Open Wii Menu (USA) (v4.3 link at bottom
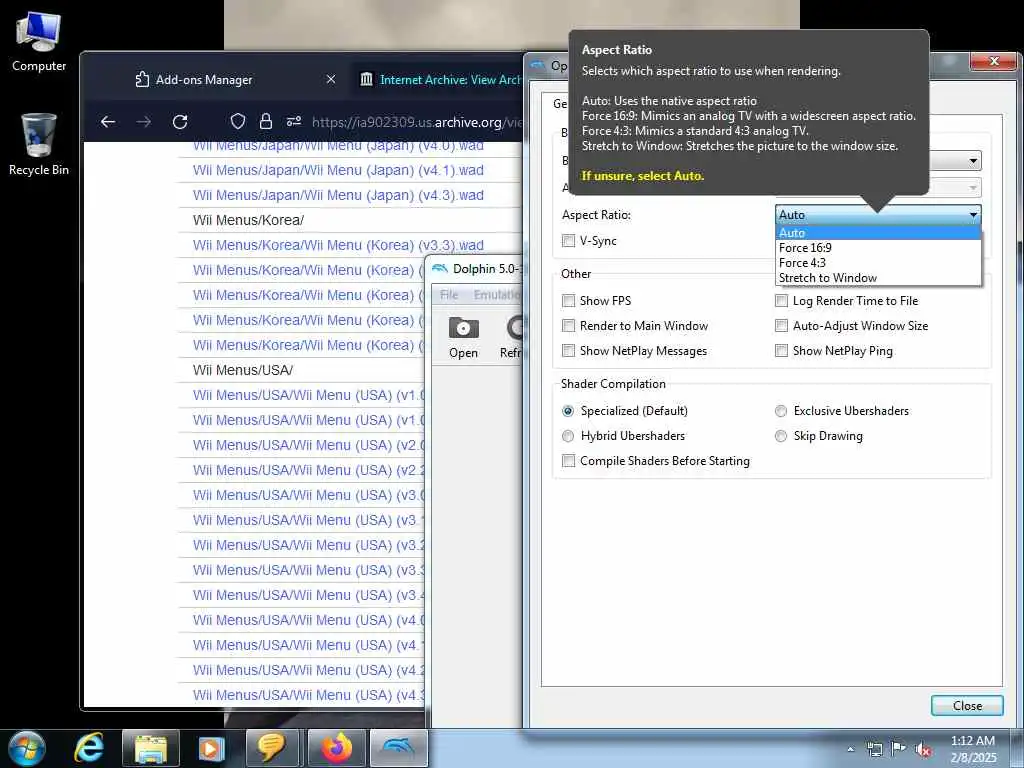The width and height of the screenshot is (1024, 768). (308, 695)
